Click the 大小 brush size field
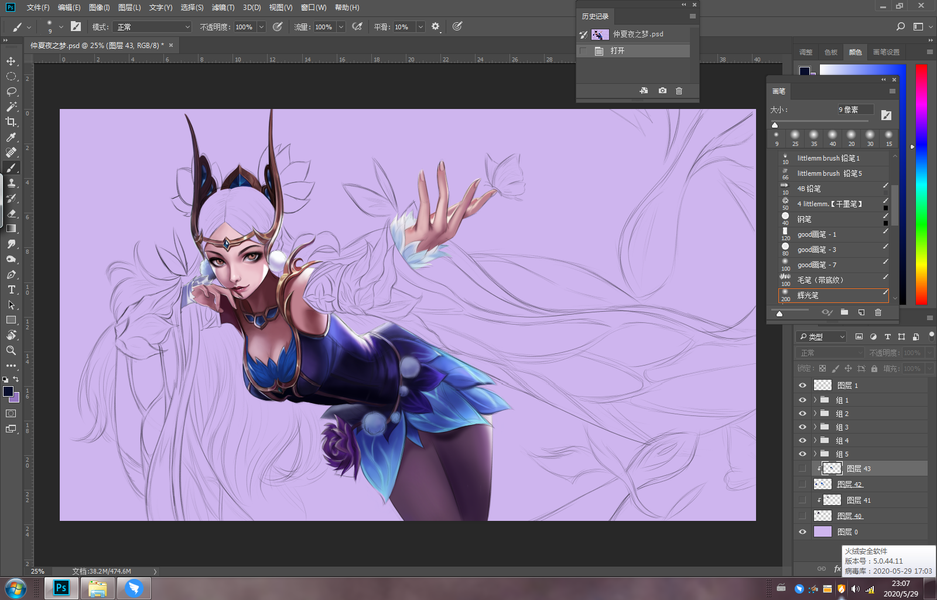937x600 pixels. click(x=855, y=110)
